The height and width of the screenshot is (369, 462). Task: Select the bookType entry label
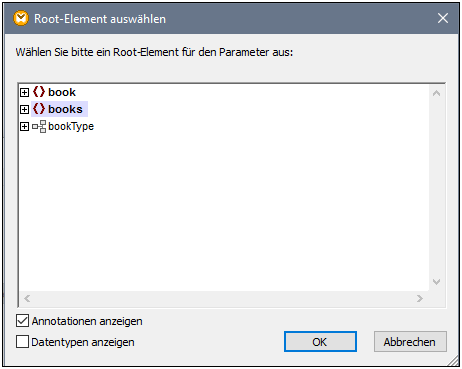(x=71, y=126)
